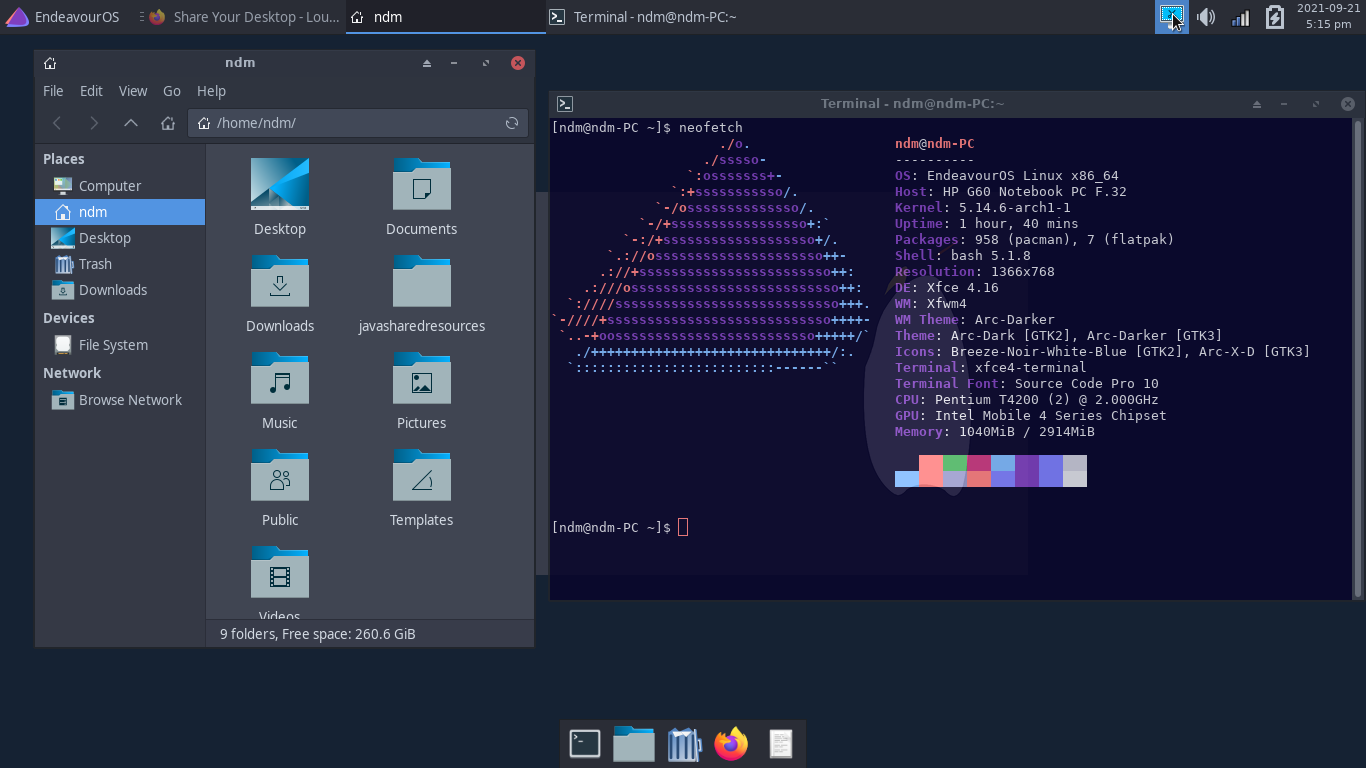Click the Places header in the sidebar
The image size is (1366, 768).
[x=64, y=159]
